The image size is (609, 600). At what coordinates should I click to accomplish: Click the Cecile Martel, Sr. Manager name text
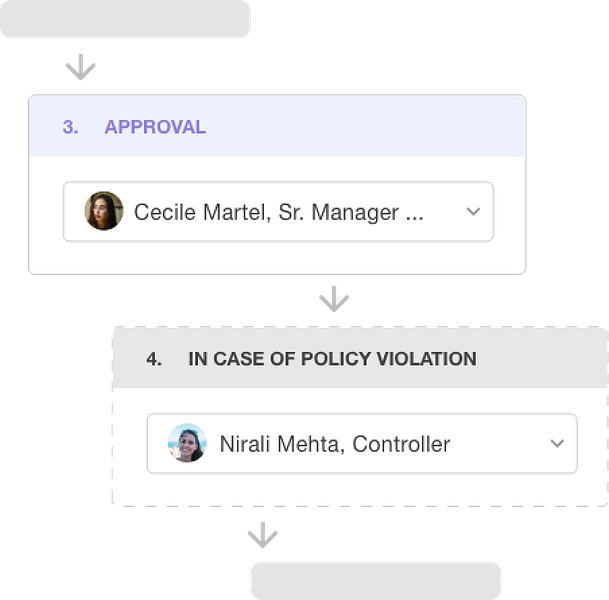pos(278,212)
